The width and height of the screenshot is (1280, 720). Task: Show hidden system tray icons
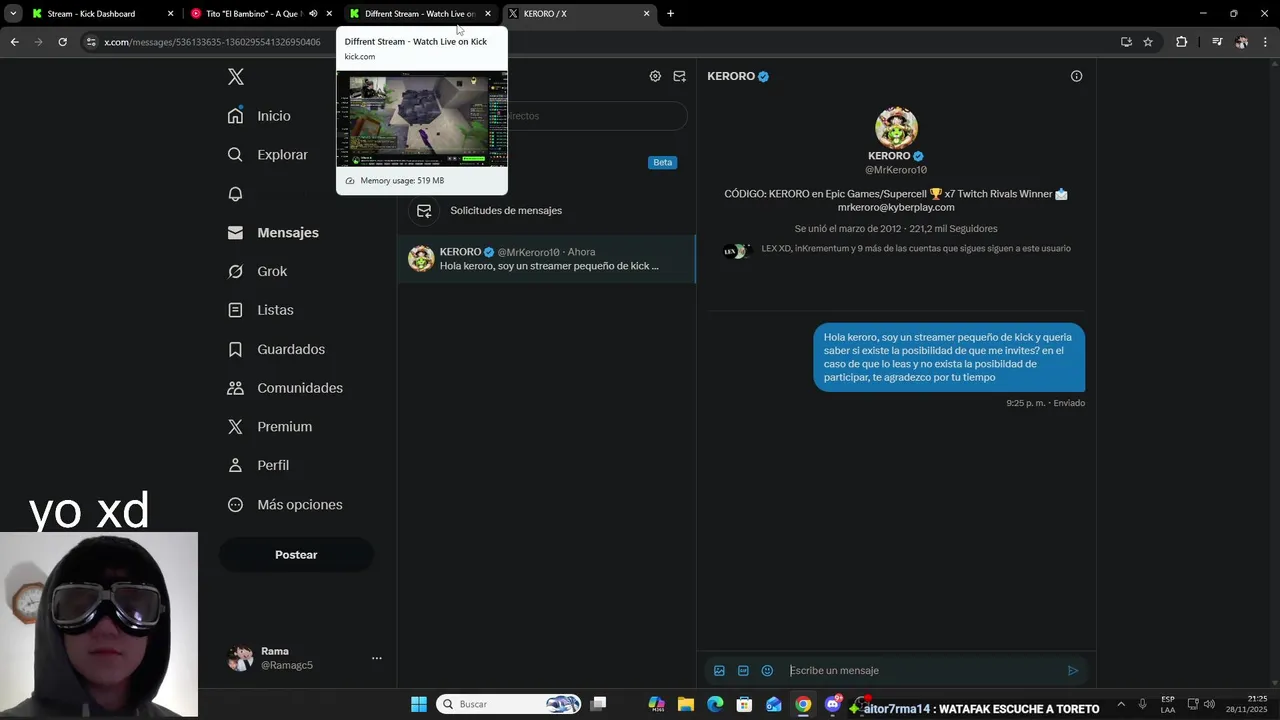click(1120, 704)
